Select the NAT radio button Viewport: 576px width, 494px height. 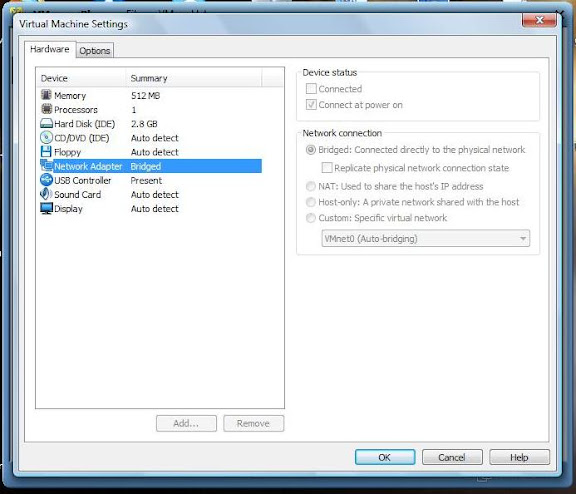[311, 186]
